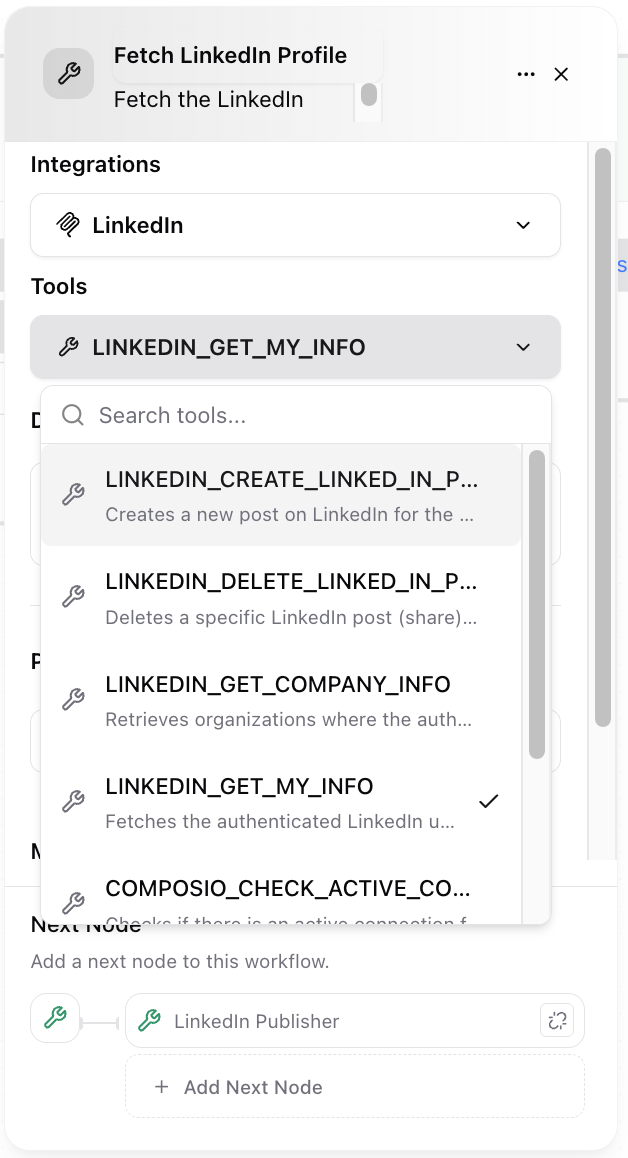Open the ellipsis options menu
Image resolution: width=628 pixels, height=1158 pixels.
tap(526, 73)
